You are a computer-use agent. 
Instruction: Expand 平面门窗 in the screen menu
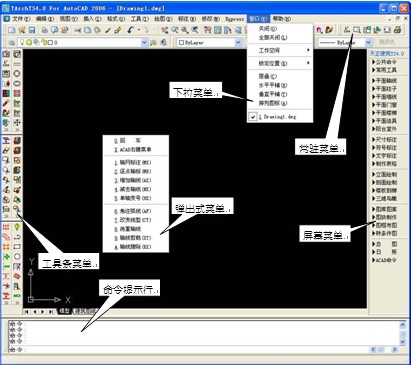[x=384, y=105]
